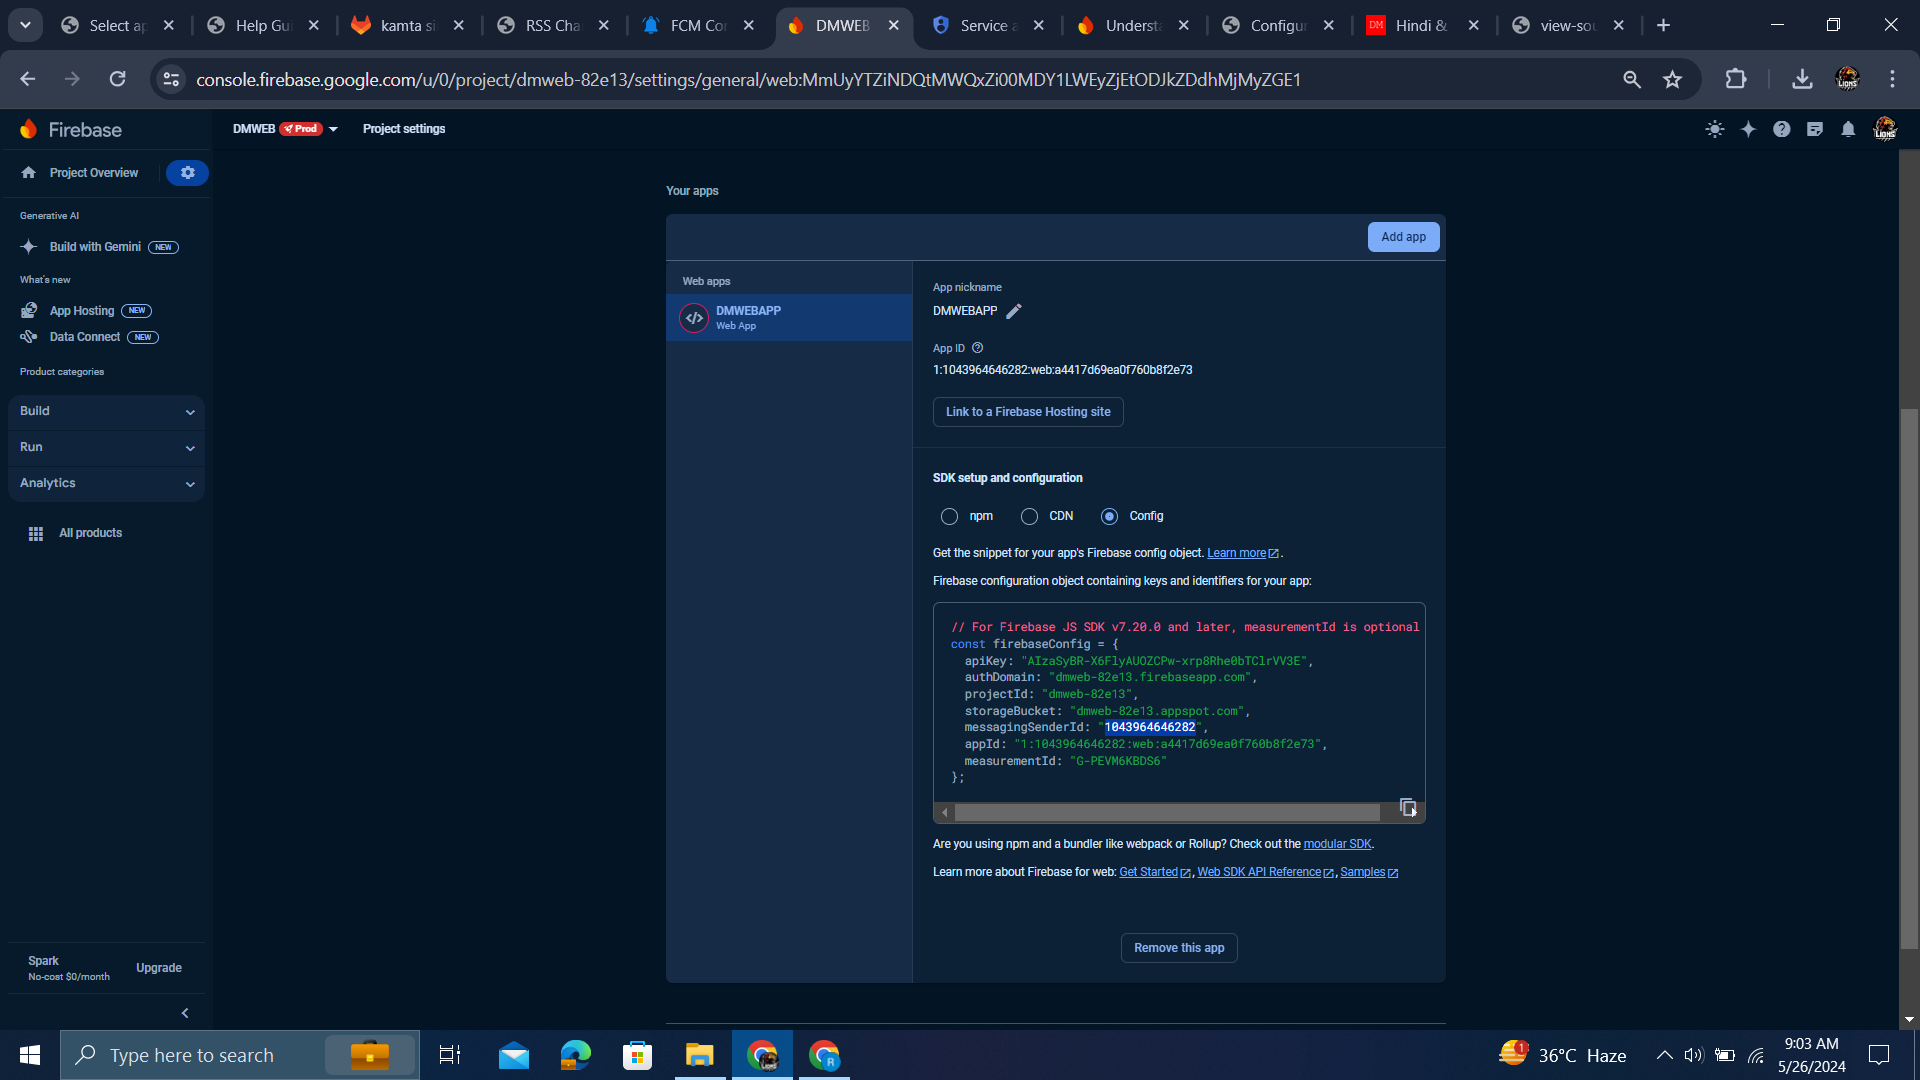Open the Gemini sparkle icon in header

[1748, 129]
